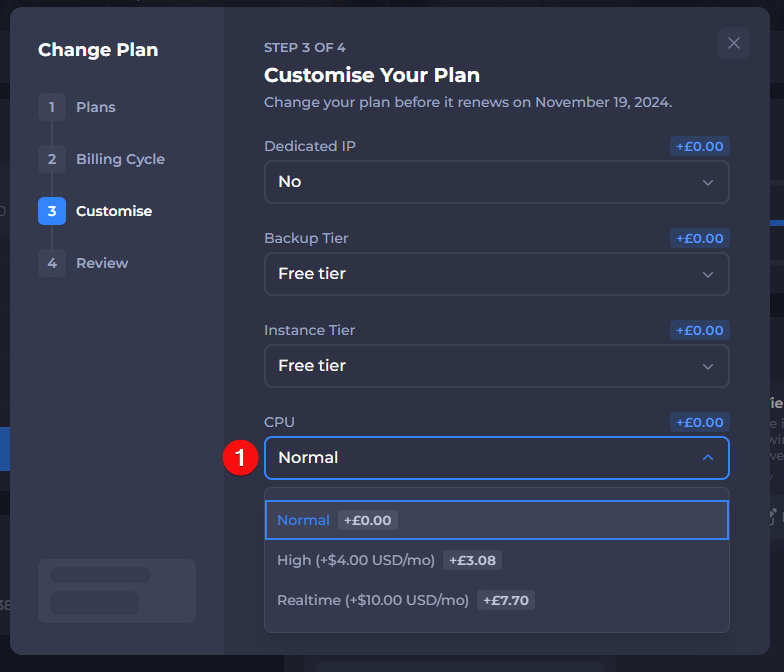Click the step 2 number icon
Screen dimensions: 784x672
pyautogui.click(x=52, y=159)
